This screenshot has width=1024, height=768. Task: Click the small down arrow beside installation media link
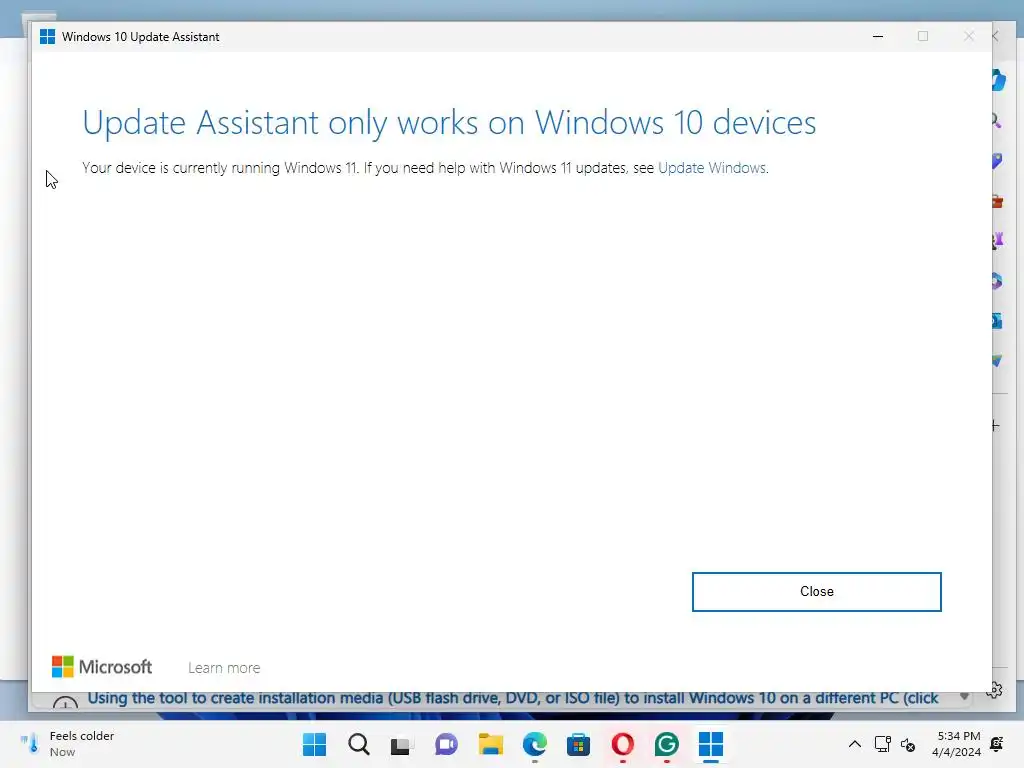click(x=964, y=697)
